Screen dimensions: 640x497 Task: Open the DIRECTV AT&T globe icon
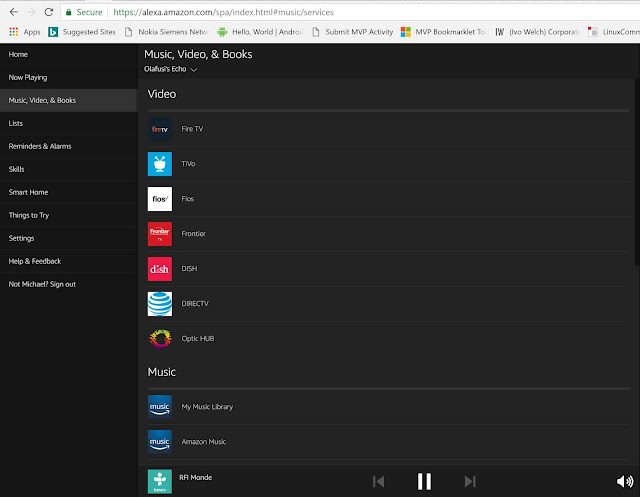[x=160, y=304]
